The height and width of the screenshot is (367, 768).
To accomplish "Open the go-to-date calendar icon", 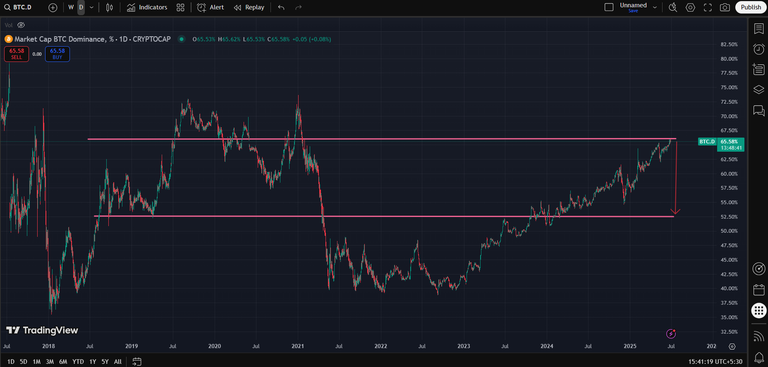I will (137, 362).
